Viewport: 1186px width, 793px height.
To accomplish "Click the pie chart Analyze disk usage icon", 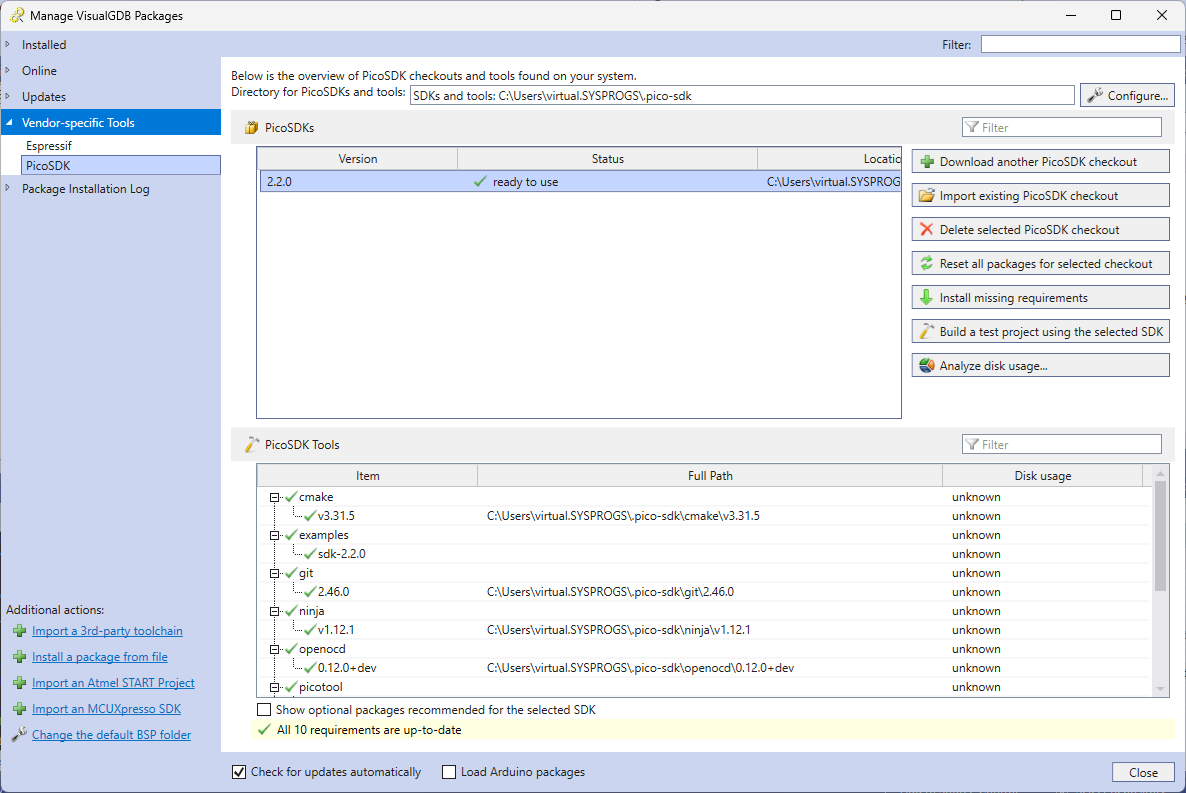I will (927, 366).
